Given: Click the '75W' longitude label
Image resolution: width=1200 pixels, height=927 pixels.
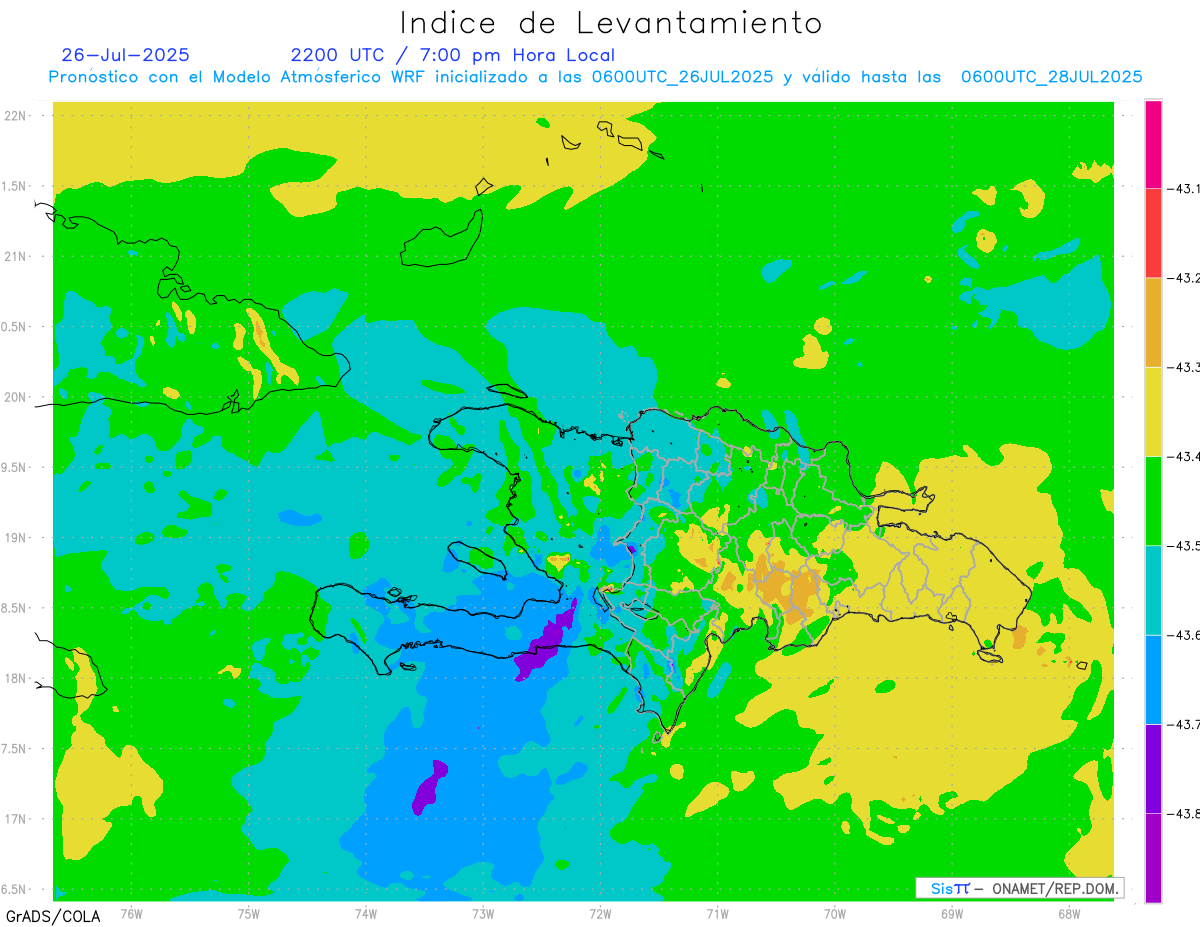Looking at the screenshot, I should 249,913.
